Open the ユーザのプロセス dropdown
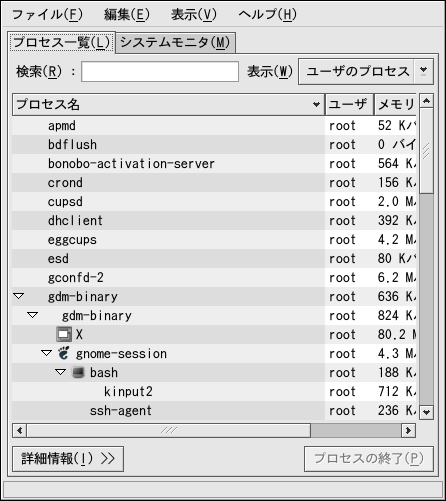 click(x=366, y=71)
